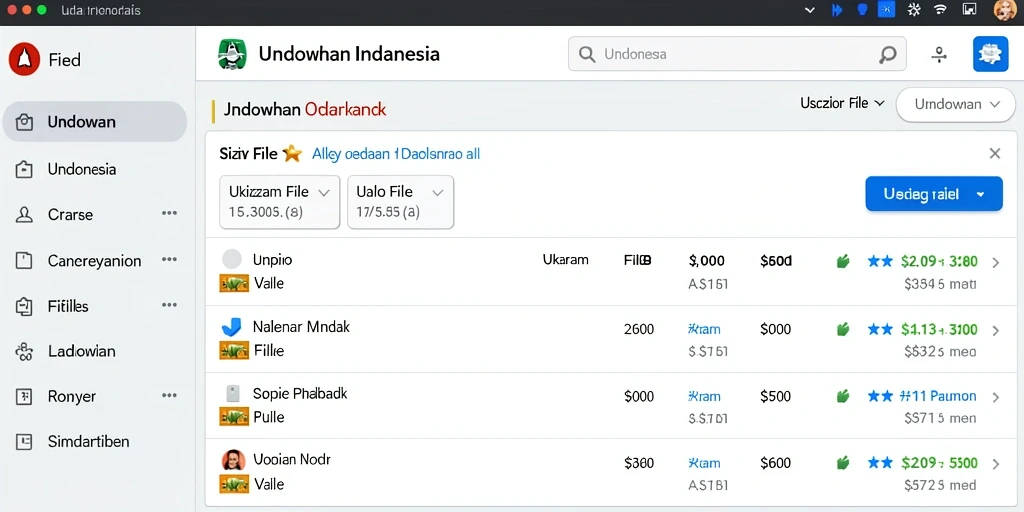Select the round circle on the Unpiio row
Screen dimensions: 1024x512
pos(232,259)
